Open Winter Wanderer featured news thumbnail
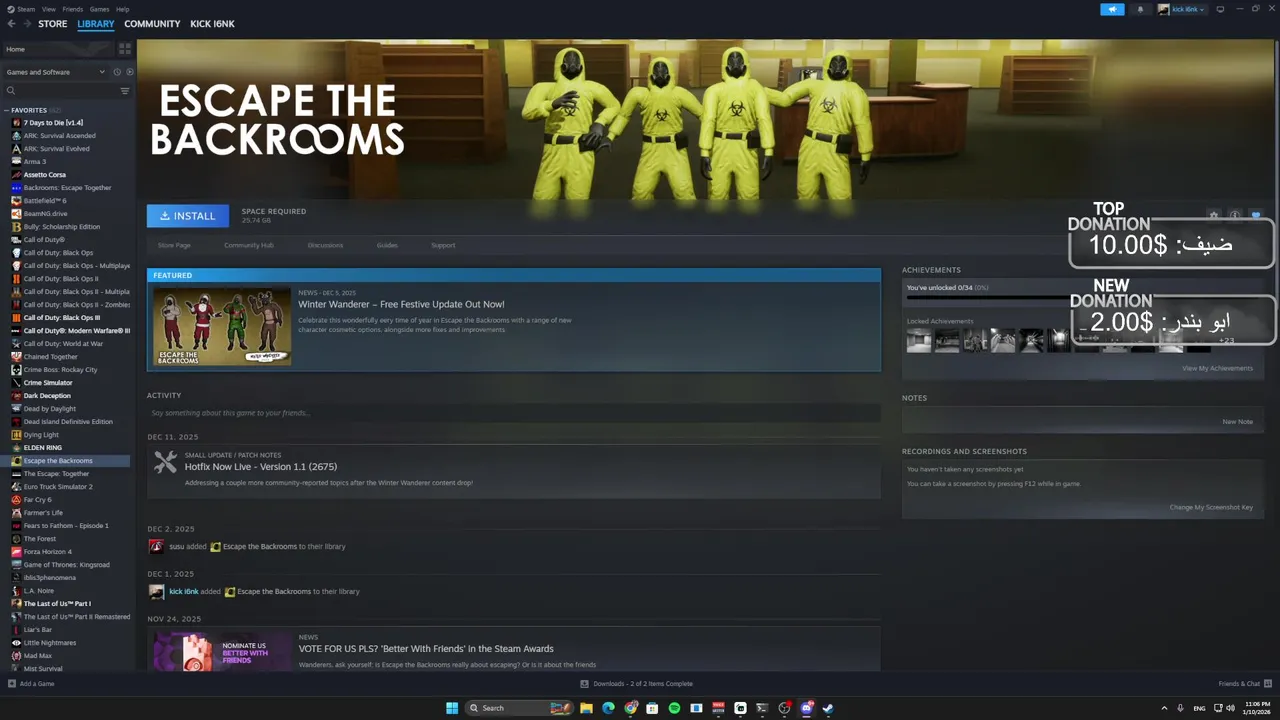This screenshot has width=1280, height=720. 222,327
